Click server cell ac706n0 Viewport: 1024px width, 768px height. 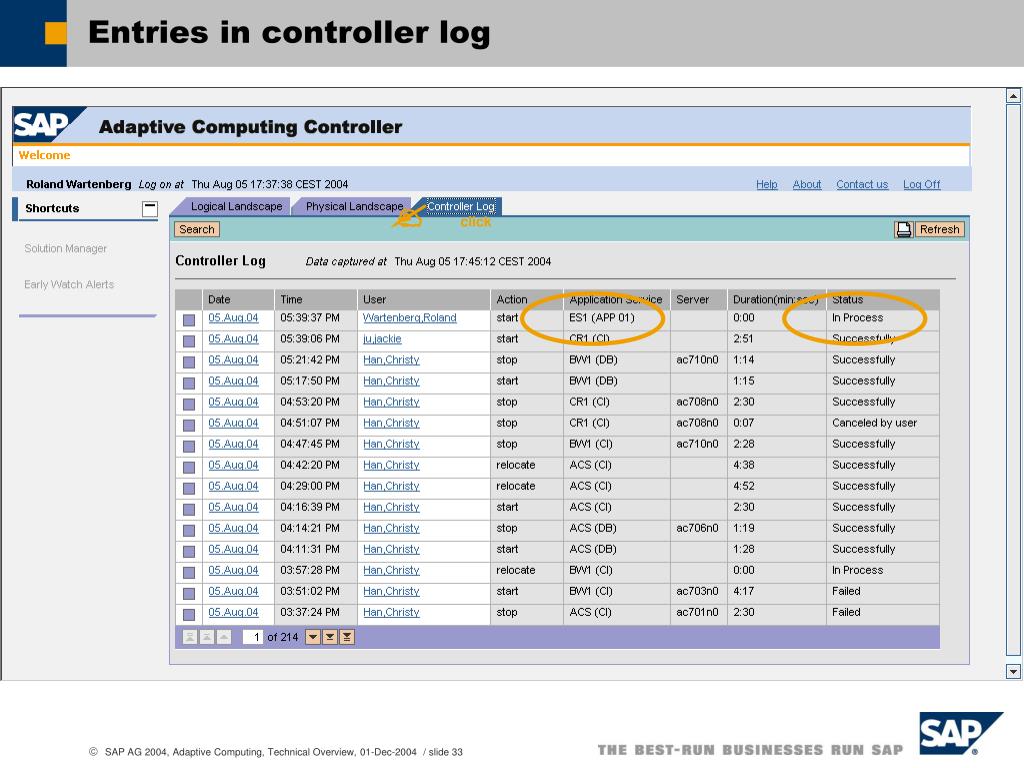click(x=697, y=528)
